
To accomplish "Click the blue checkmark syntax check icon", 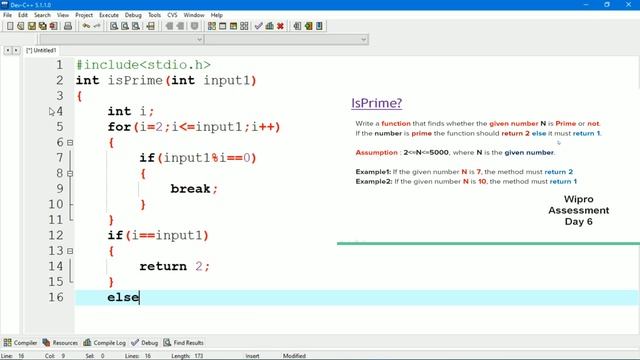I will 258,26.
